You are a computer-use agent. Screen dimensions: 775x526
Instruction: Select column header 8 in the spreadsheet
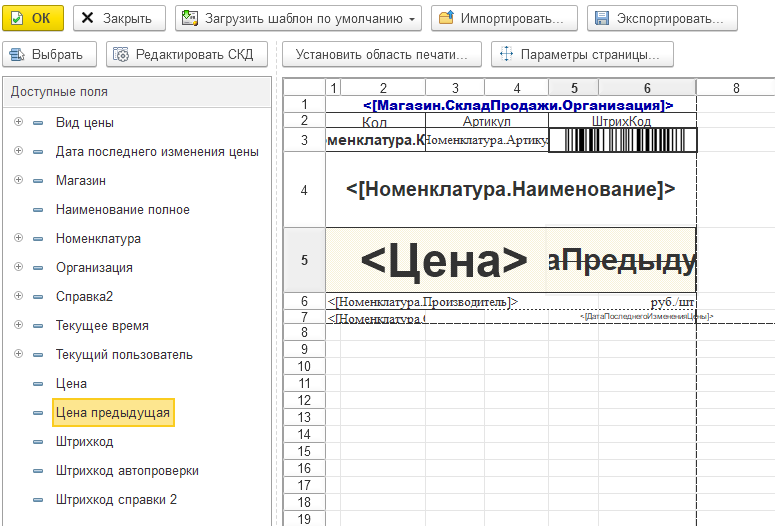coord(735,88)
